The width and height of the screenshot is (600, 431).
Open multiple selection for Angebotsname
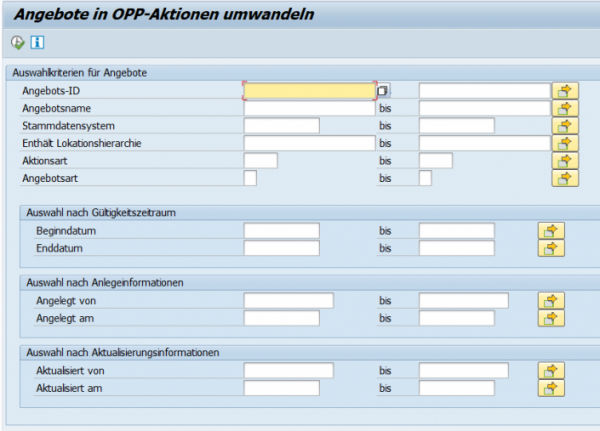(x=565, y=109)
